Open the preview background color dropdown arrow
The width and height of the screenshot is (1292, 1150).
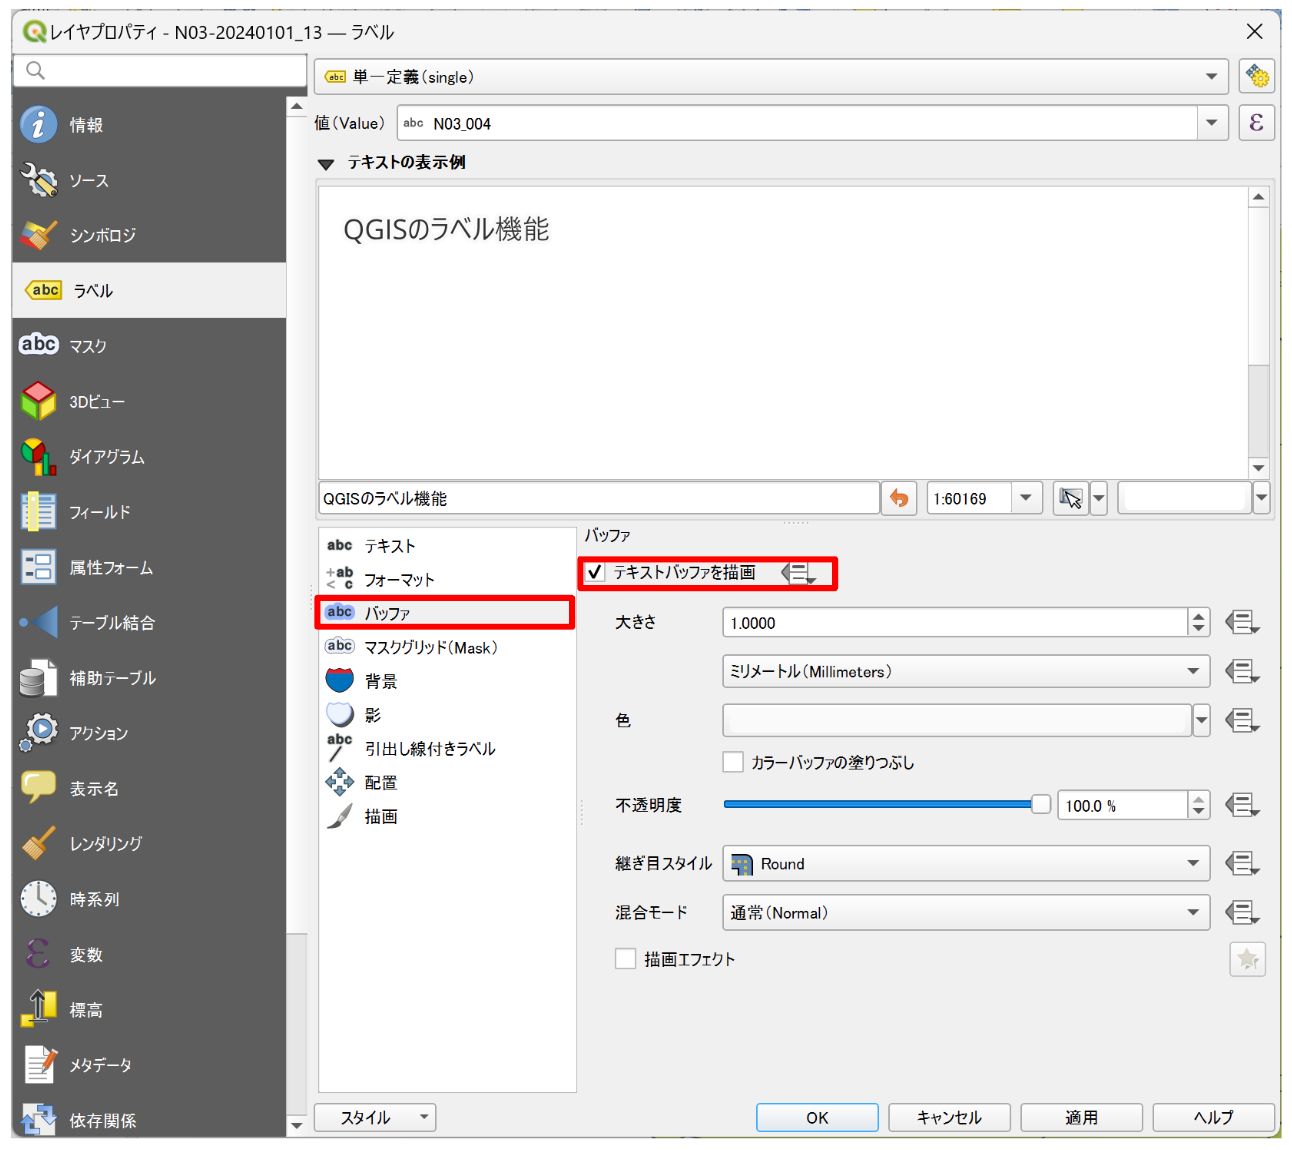click(x=1262, y=498)
